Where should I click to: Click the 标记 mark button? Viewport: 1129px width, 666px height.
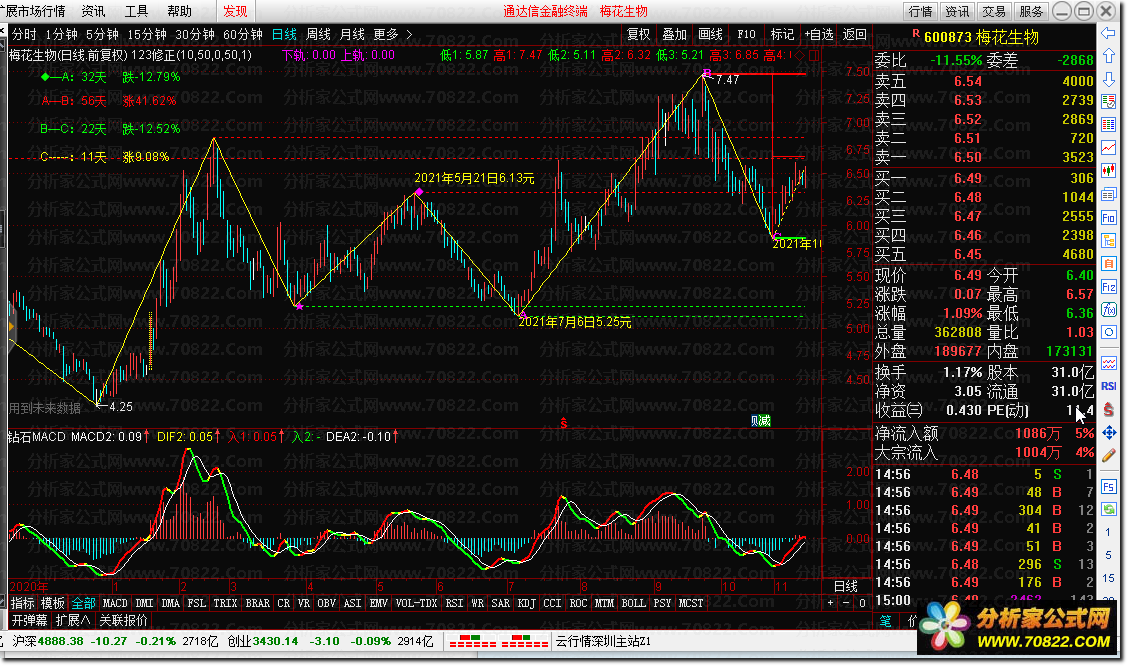tap(782, 35)
